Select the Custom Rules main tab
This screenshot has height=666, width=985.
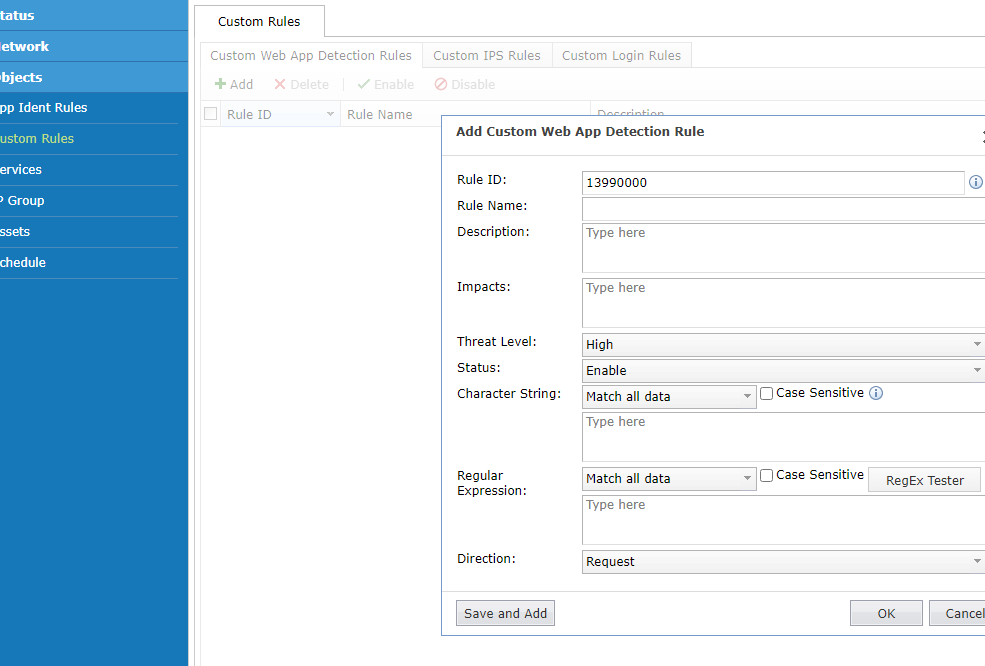(x=259, y=21)
